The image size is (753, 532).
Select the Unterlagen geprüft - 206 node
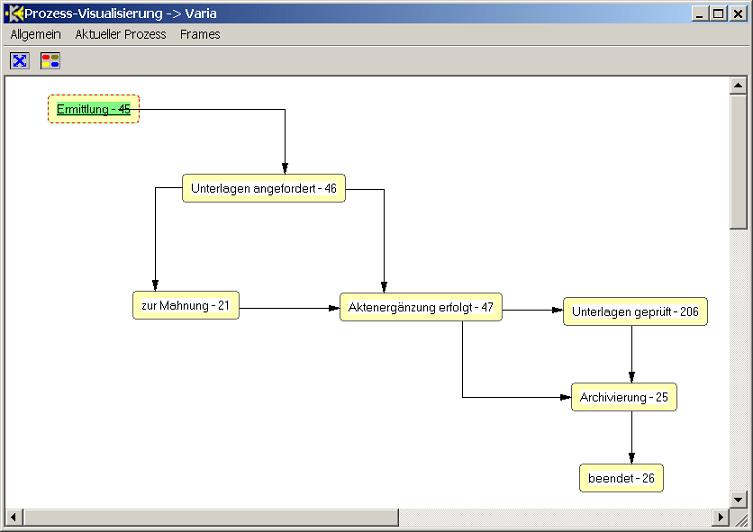click(635, 312)
